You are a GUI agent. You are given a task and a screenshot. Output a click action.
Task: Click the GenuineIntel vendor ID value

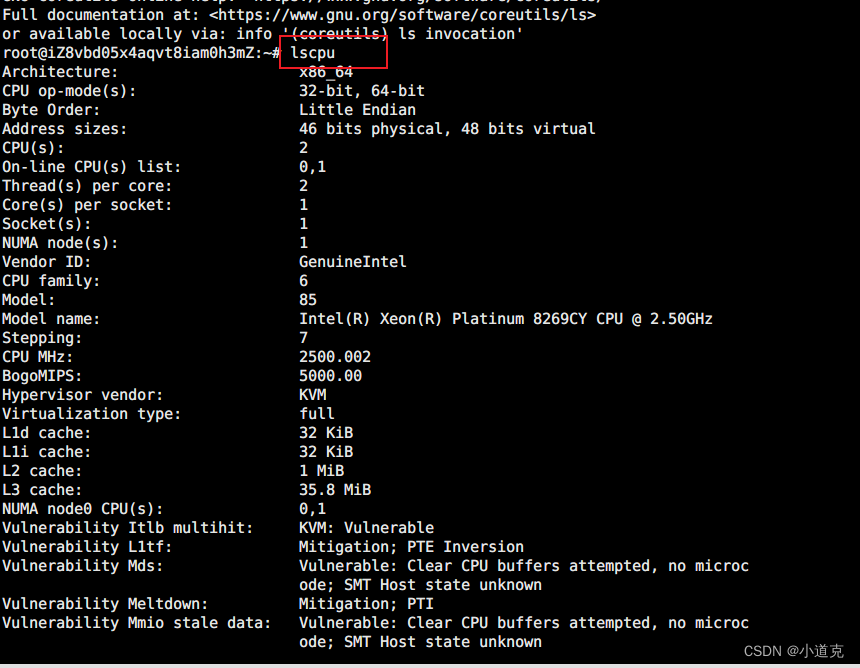coord(353,262)
